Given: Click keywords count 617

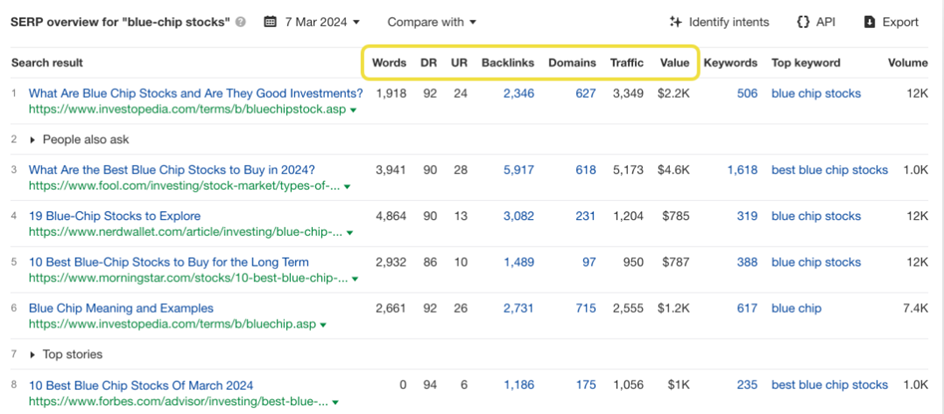Looking at the screenshot, I should coord(747,308).
